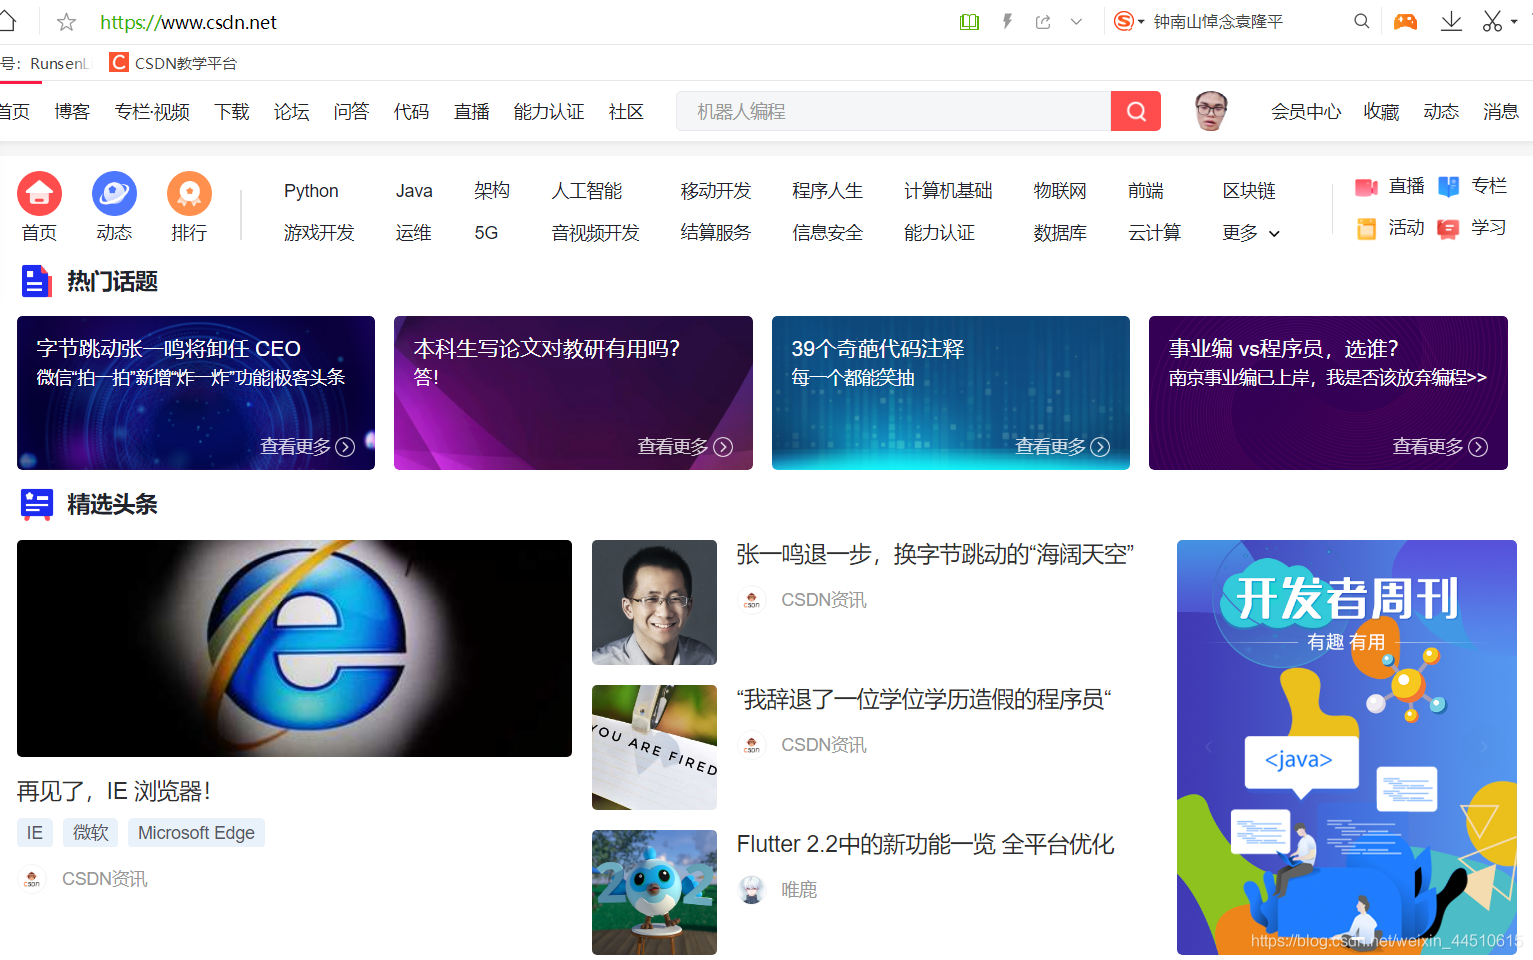
Task: Open the reading mode book icon
Action: tap(969, 22)
